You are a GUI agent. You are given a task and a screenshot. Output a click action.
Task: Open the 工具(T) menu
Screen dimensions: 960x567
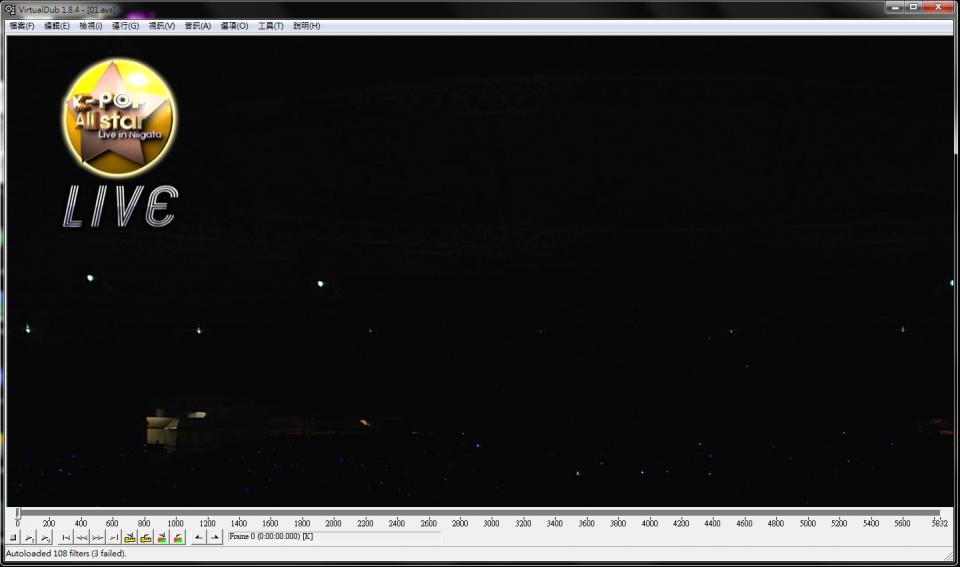[x=270, y=26]
